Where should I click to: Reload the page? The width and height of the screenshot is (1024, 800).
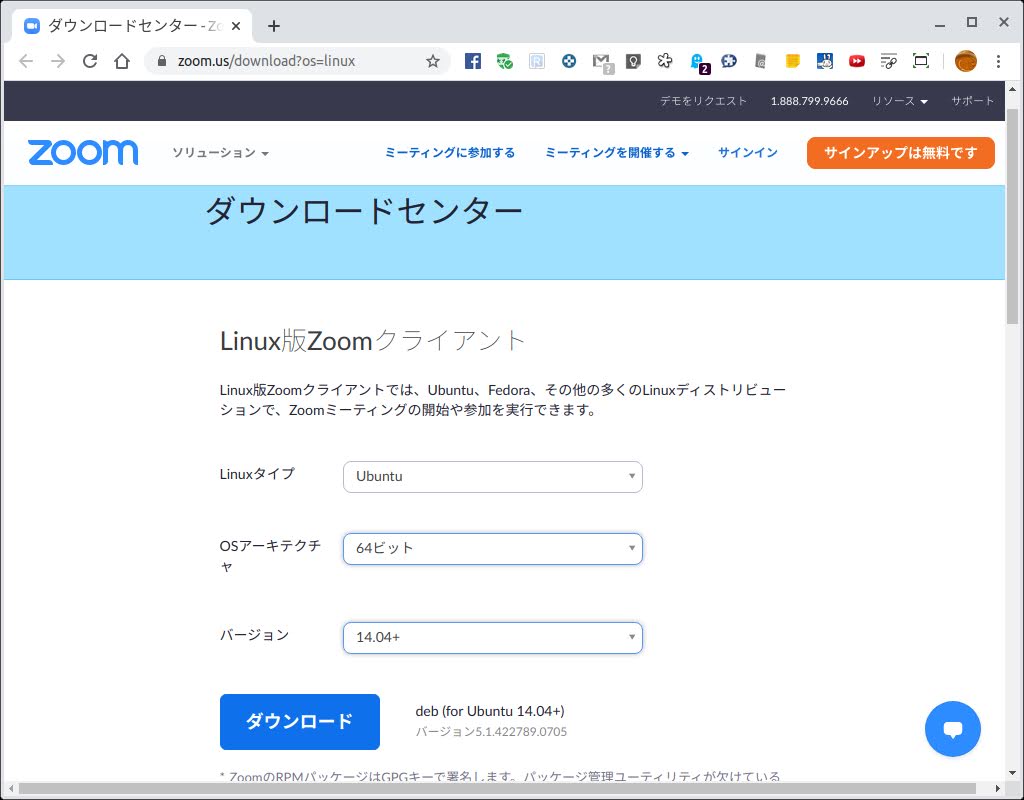tap(89, 61)
